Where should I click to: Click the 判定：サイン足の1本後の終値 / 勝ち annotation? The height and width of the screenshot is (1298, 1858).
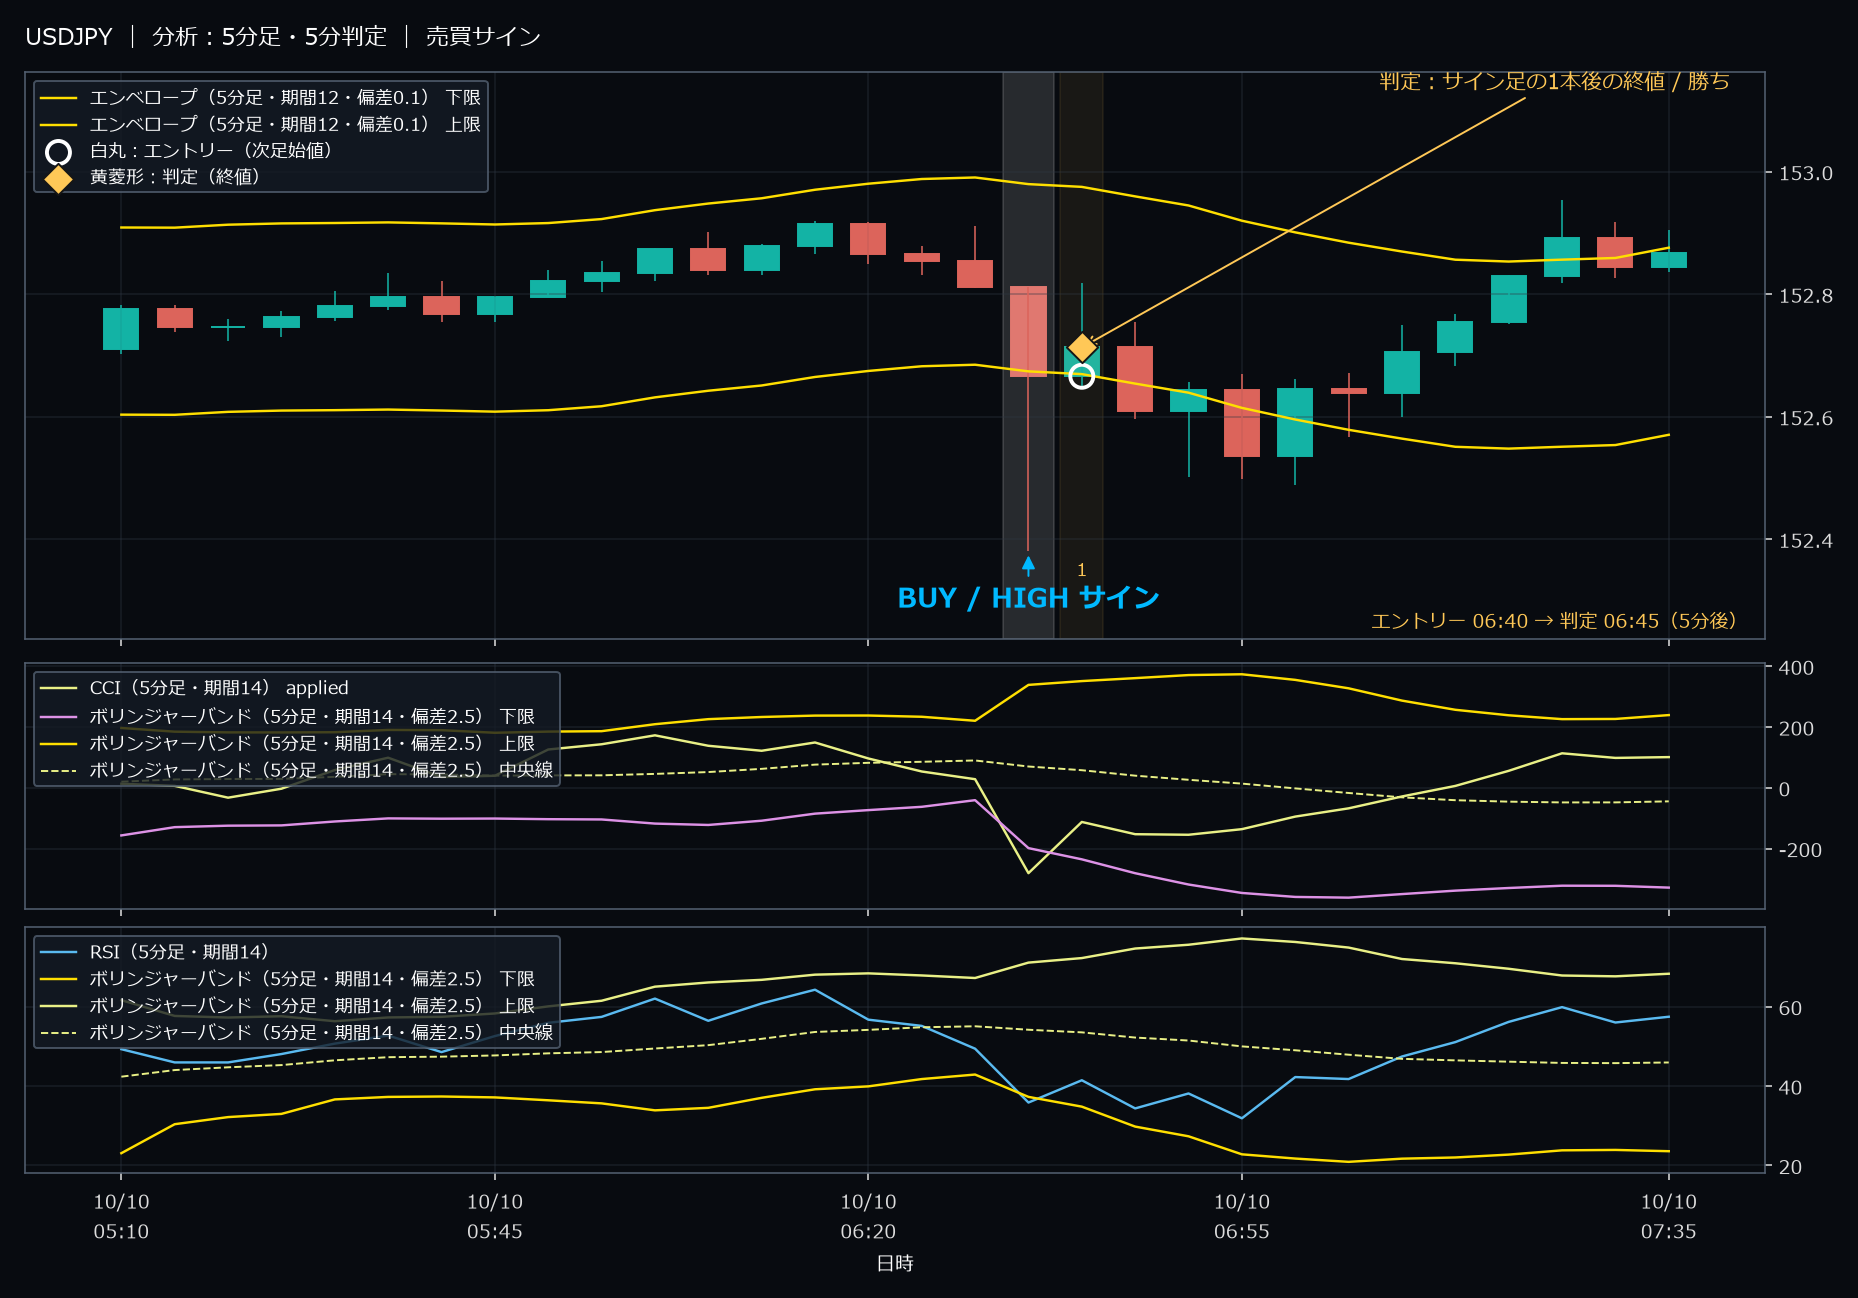click(x=1554, y=82)
